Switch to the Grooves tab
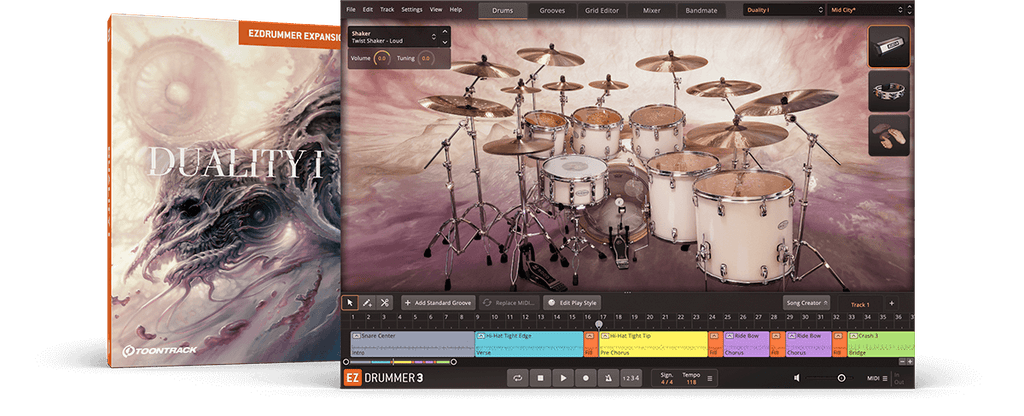This screenshot has height=416, width=1024. pos(552,10)
